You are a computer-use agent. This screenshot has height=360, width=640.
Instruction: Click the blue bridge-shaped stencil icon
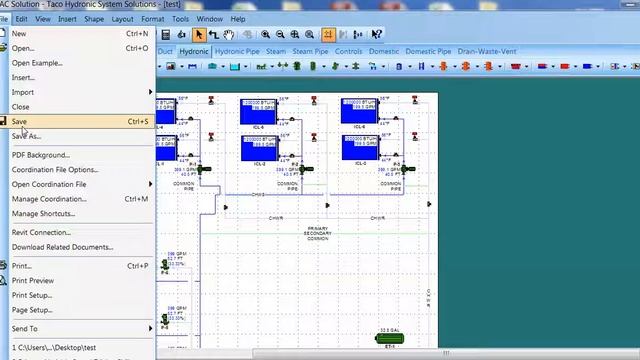coord(192,67)
